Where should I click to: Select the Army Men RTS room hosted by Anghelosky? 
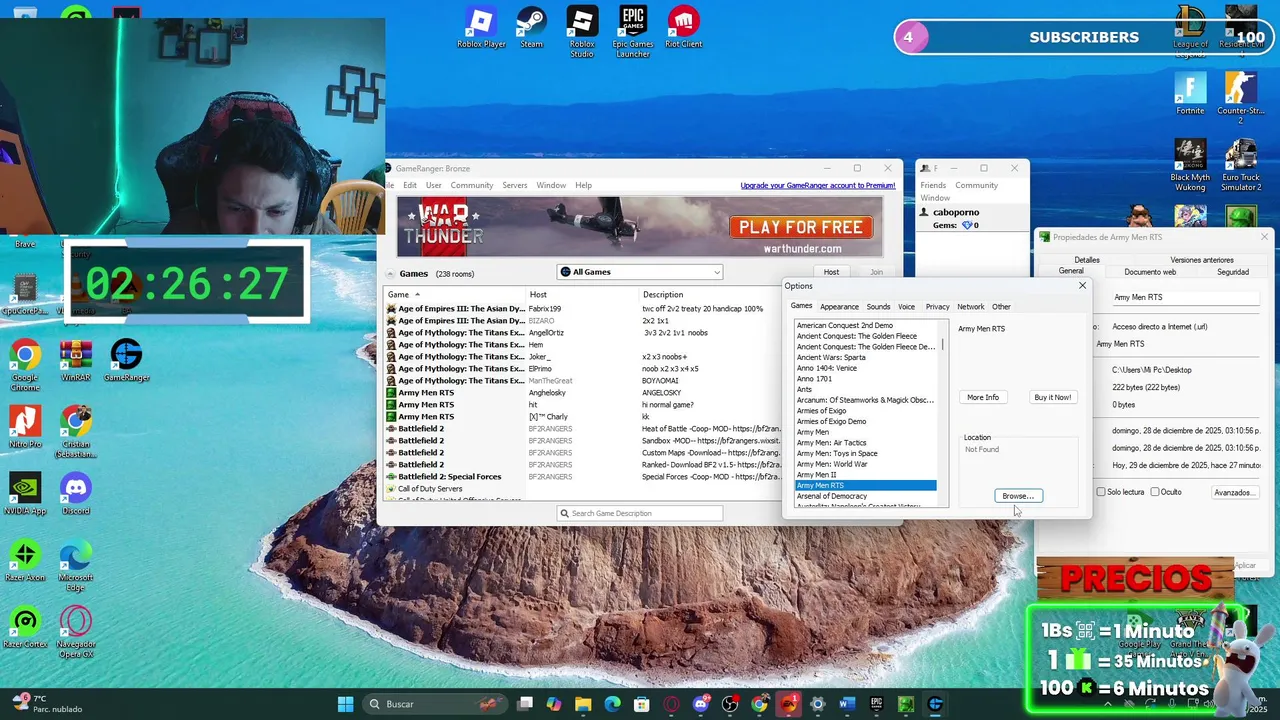[x=582, y=393]
